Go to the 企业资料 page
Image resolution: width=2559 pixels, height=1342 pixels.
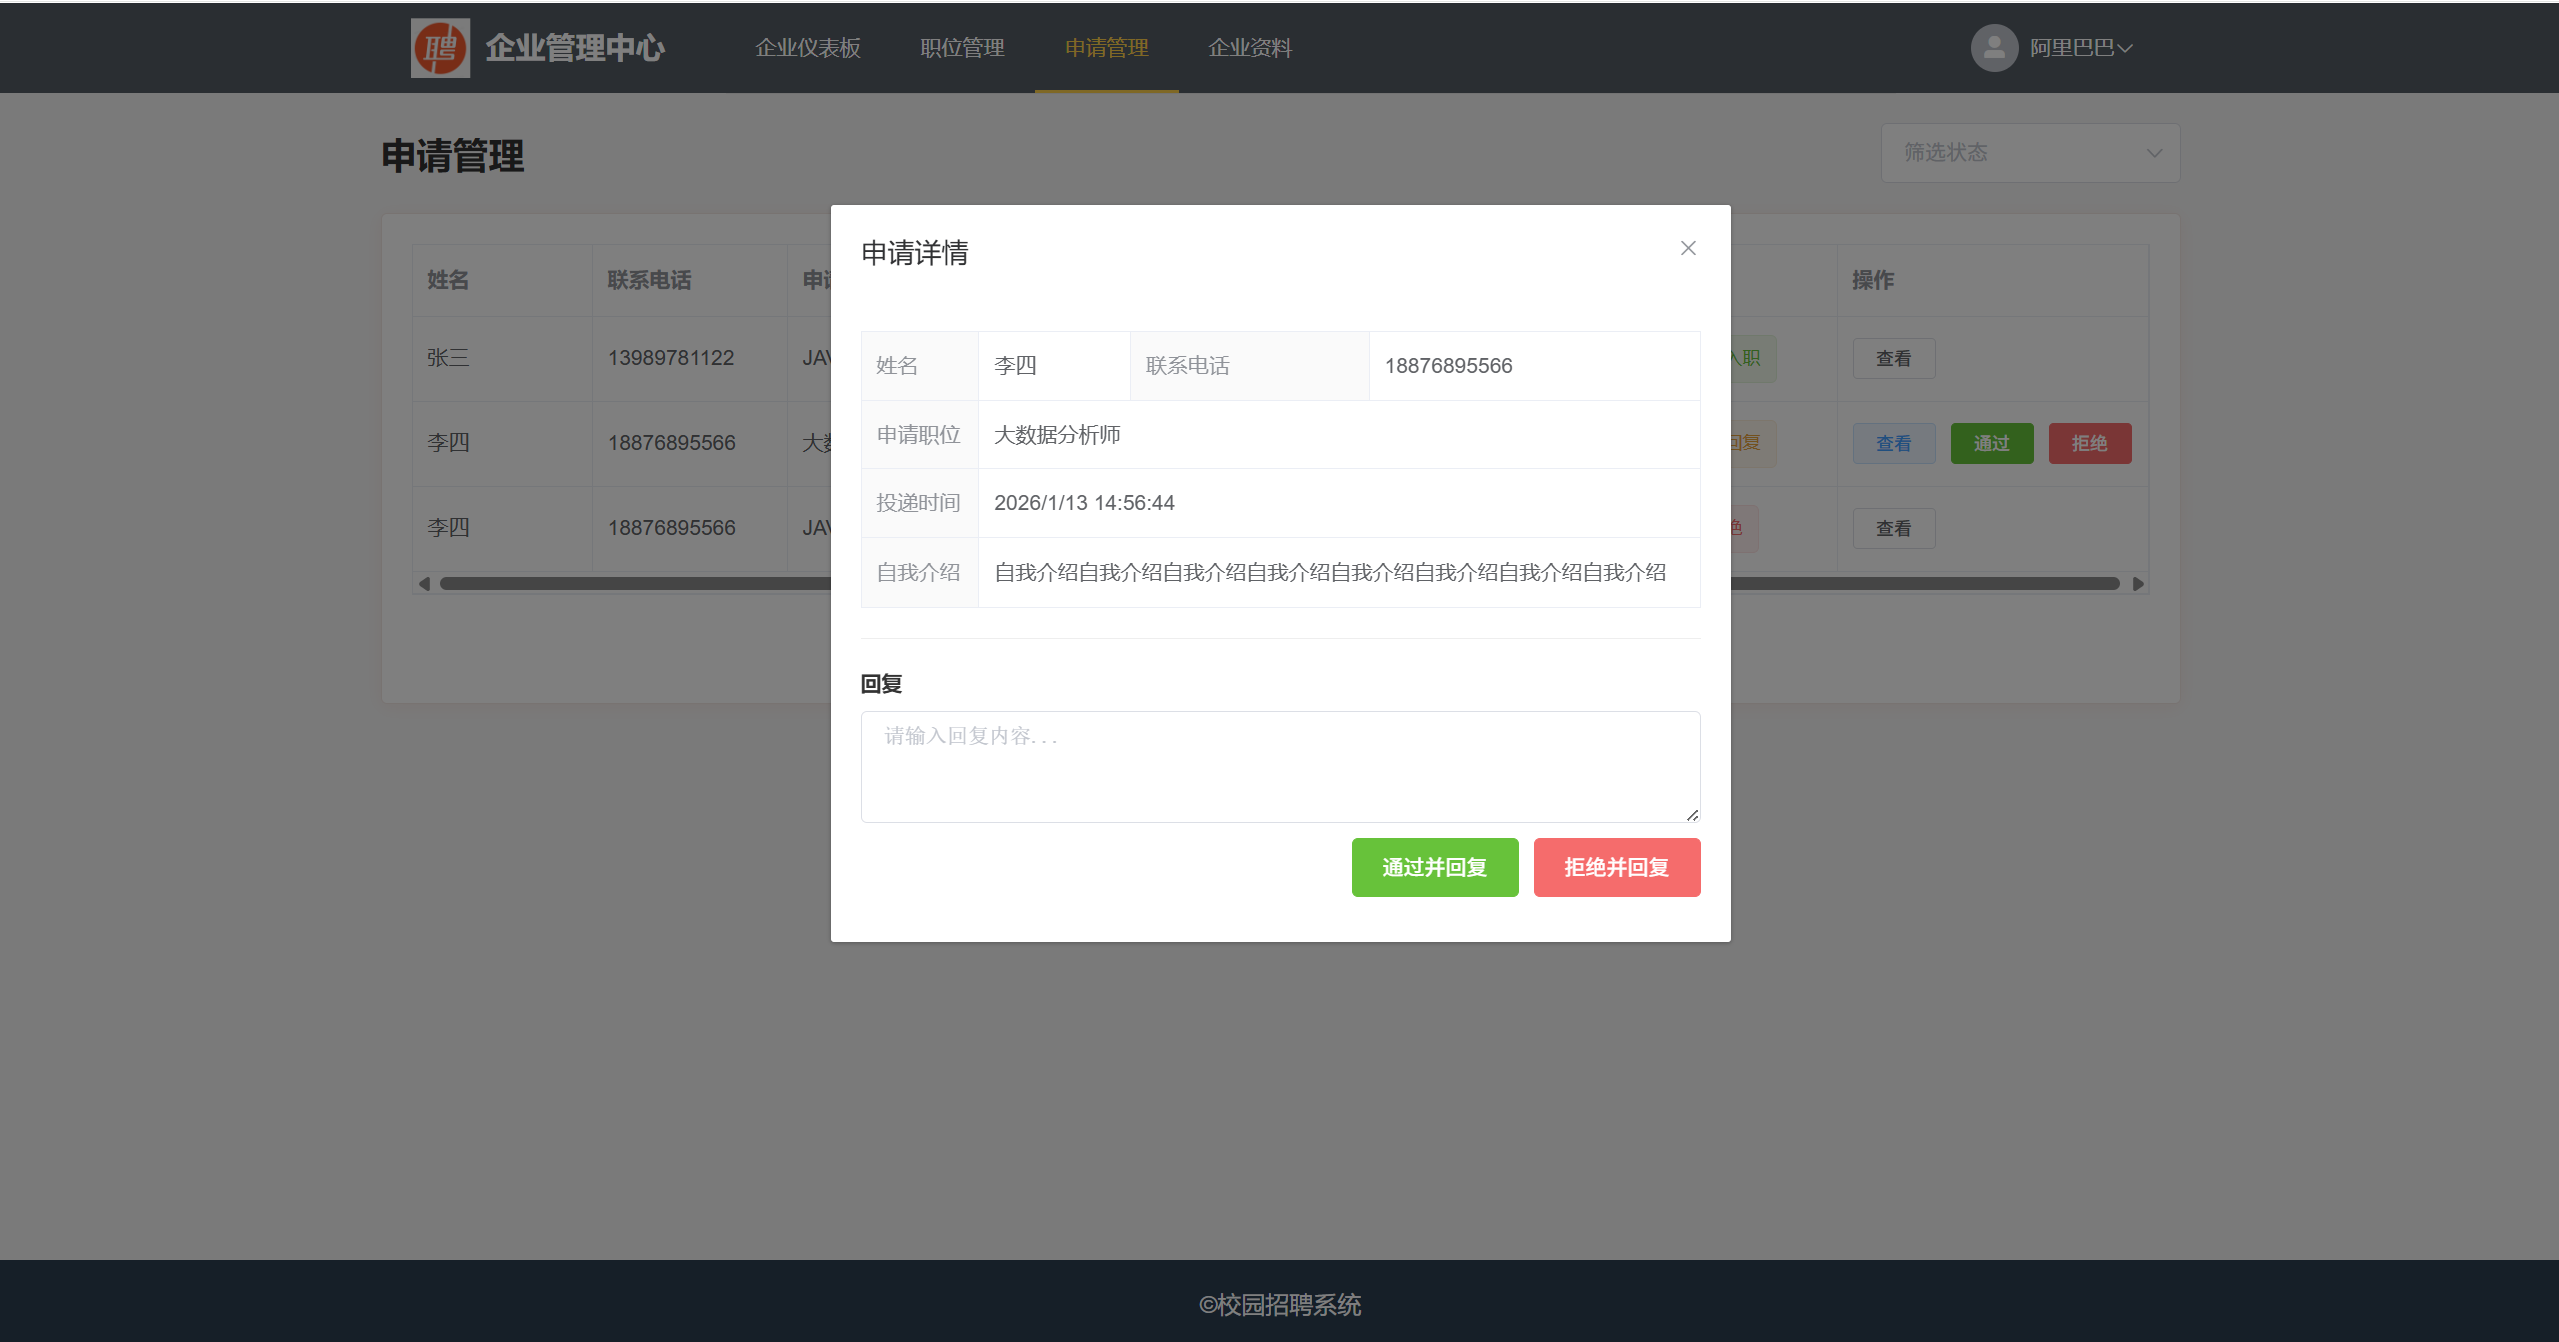[1250, 47]
